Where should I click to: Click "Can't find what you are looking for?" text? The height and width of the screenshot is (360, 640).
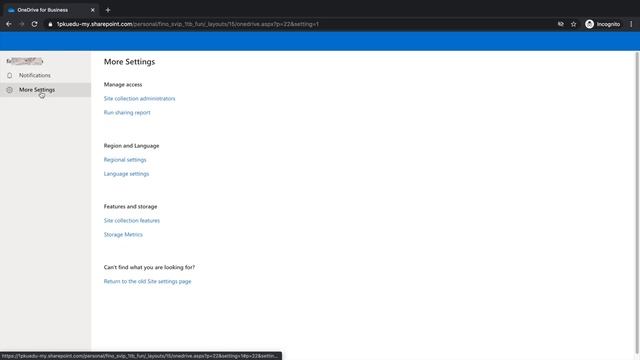tap(149, 268)
